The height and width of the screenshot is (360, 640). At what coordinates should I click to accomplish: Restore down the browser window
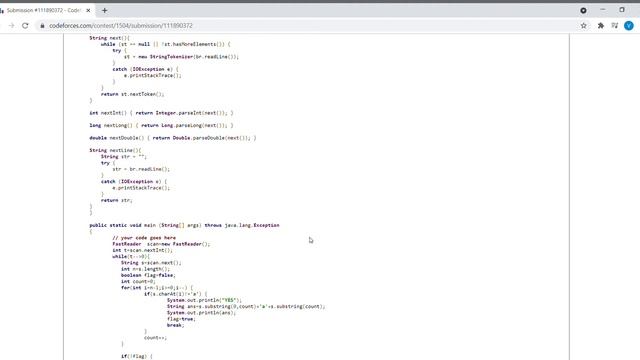pyautogui.click(x=622, y=10)
